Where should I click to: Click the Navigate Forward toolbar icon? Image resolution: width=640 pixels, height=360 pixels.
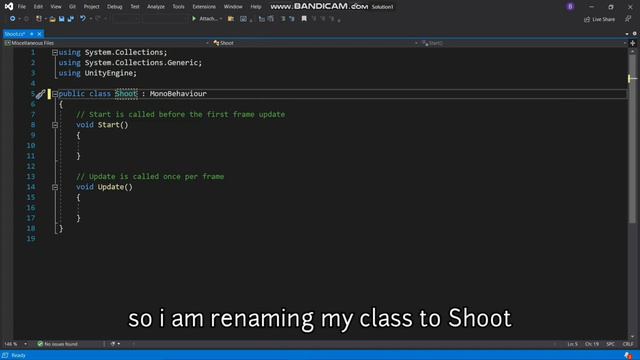pos(26,19)
